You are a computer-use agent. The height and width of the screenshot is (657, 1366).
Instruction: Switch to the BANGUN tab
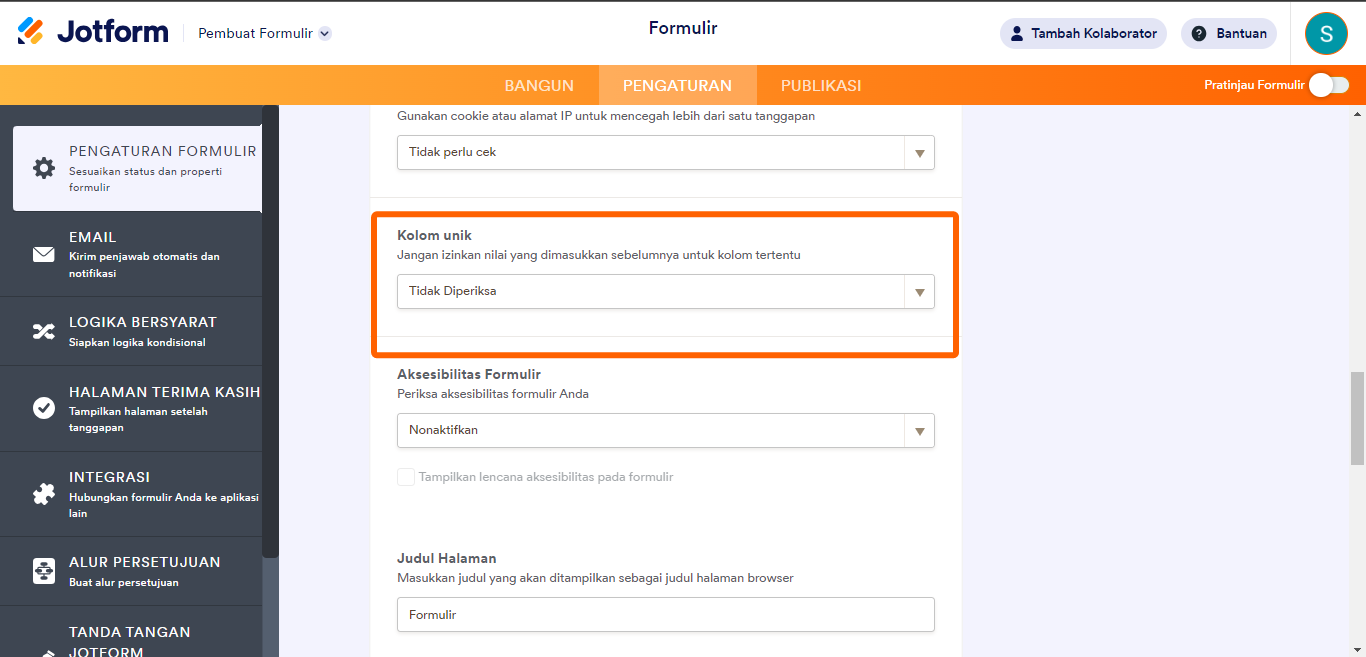click(x=539, y=86)
